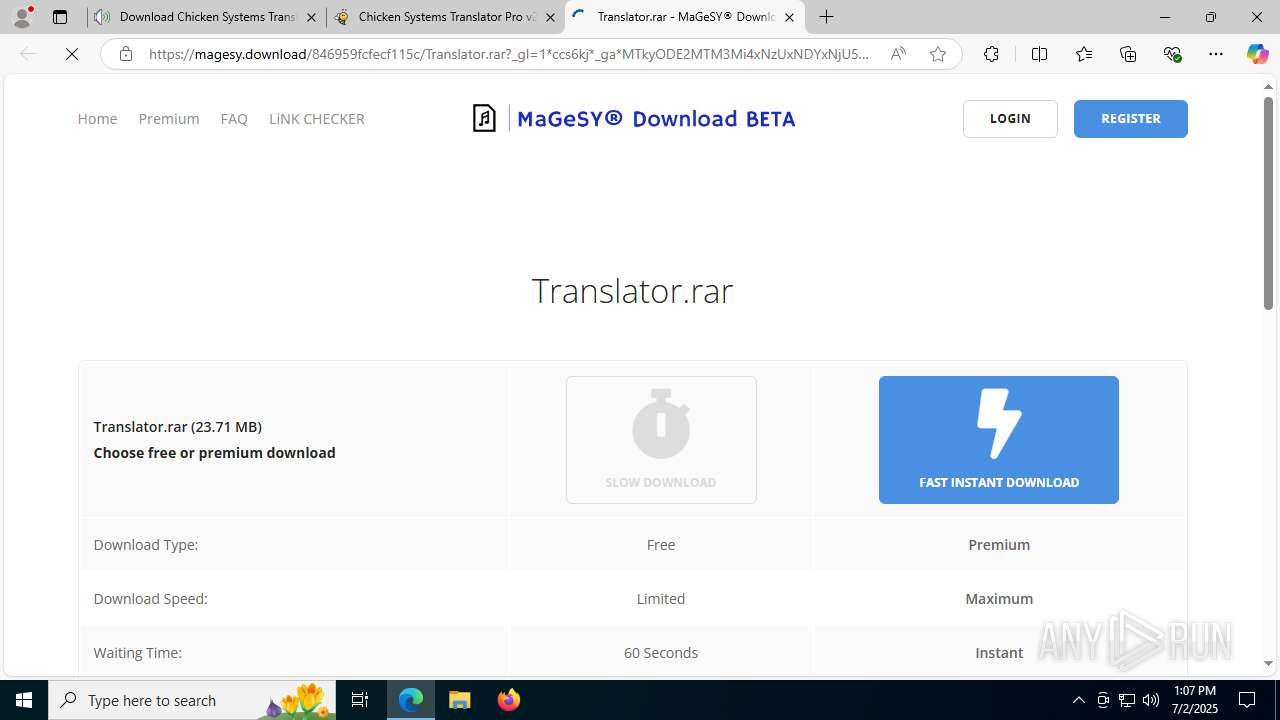Image resolution: width=1280 pixels, height=720 pixels.
Task: Open the LINK CHECKER page
Action: tap(316, 119)
